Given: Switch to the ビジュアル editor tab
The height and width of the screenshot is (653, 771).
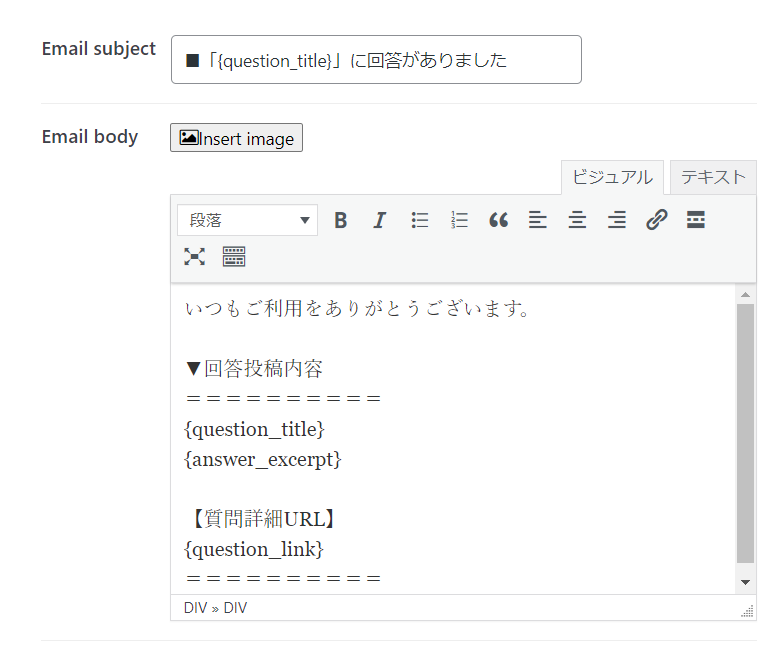Looking at the screenshot, I should 612,177.
